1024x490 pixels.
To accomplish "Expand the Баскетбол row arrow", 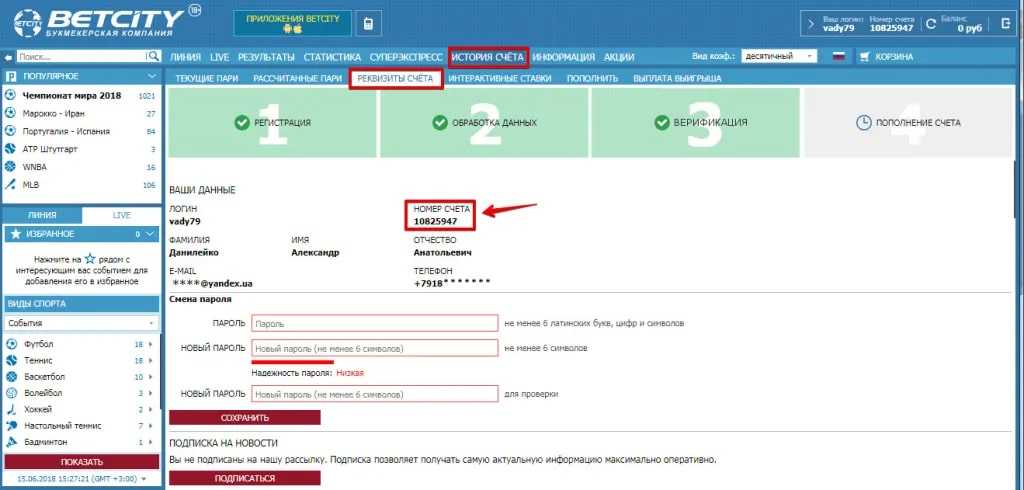I will pyautogui.click(x=151, y=376).
